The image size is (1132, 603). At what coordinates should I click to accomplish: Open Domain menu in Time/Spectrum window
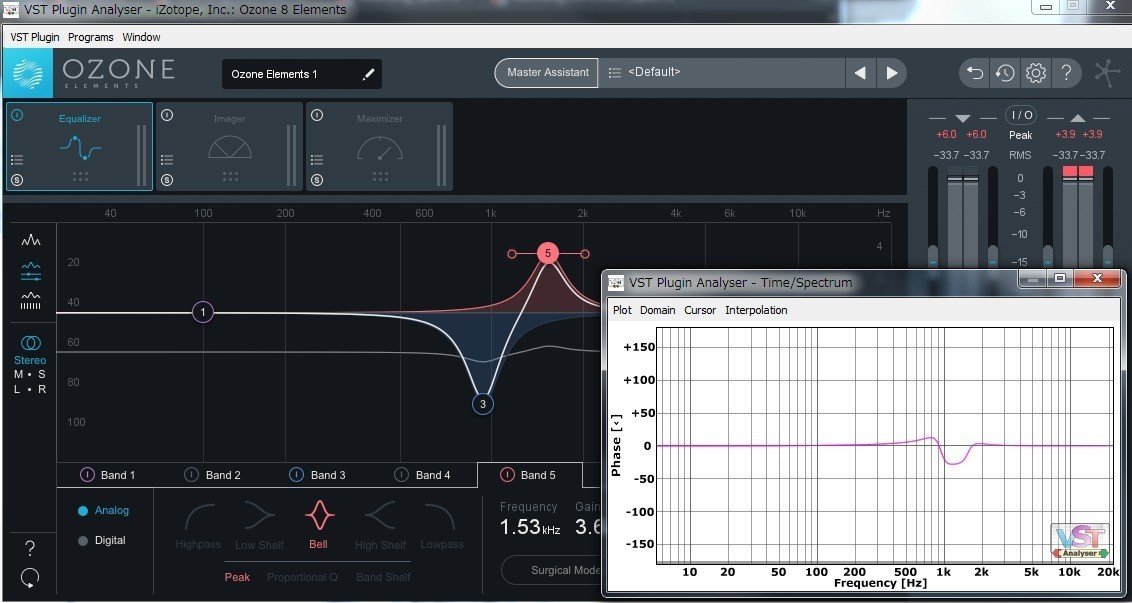click(658, 310)
